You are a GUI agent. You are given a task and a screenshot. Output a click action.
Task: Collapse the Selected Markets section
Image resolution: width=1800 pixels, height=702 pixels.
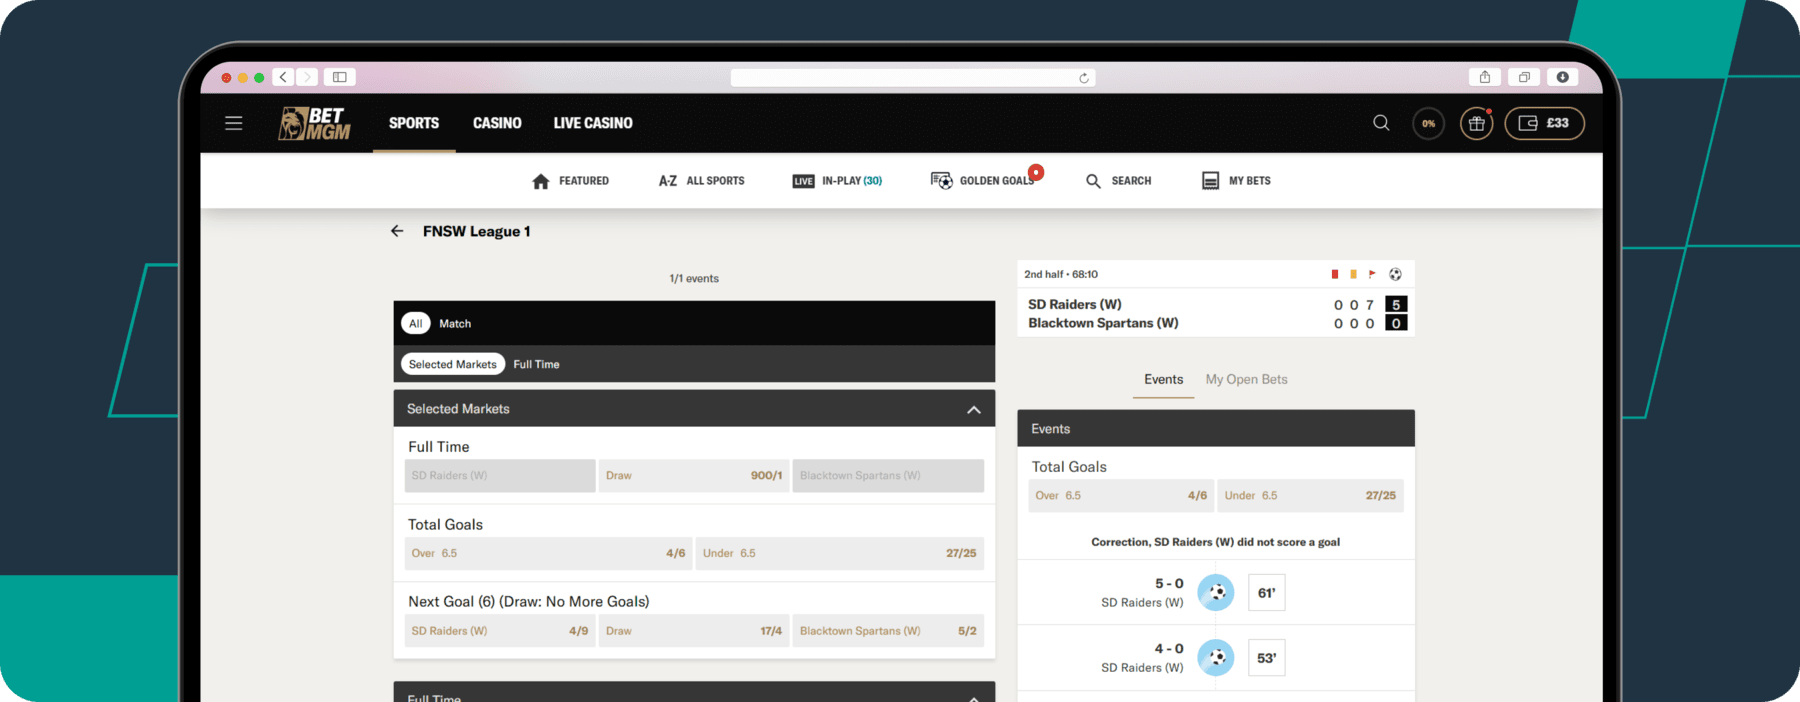pyautogui.click(x=974, y=410)
